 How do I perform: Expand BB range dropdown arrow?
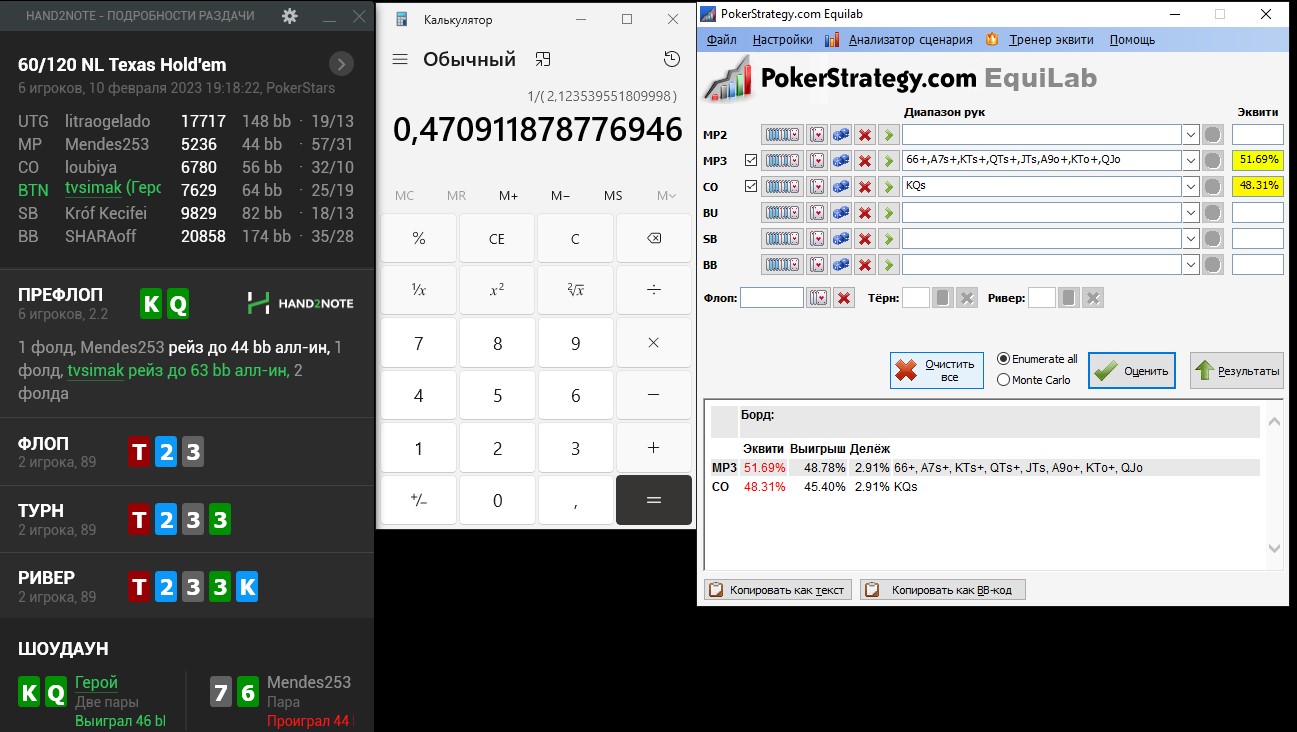click(1190, 265)
